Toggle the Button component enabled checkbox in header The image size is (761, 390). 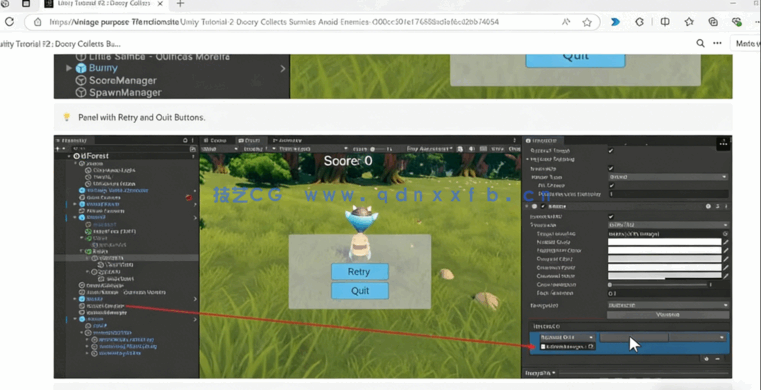pyautogui.click(x=543, y=206)
